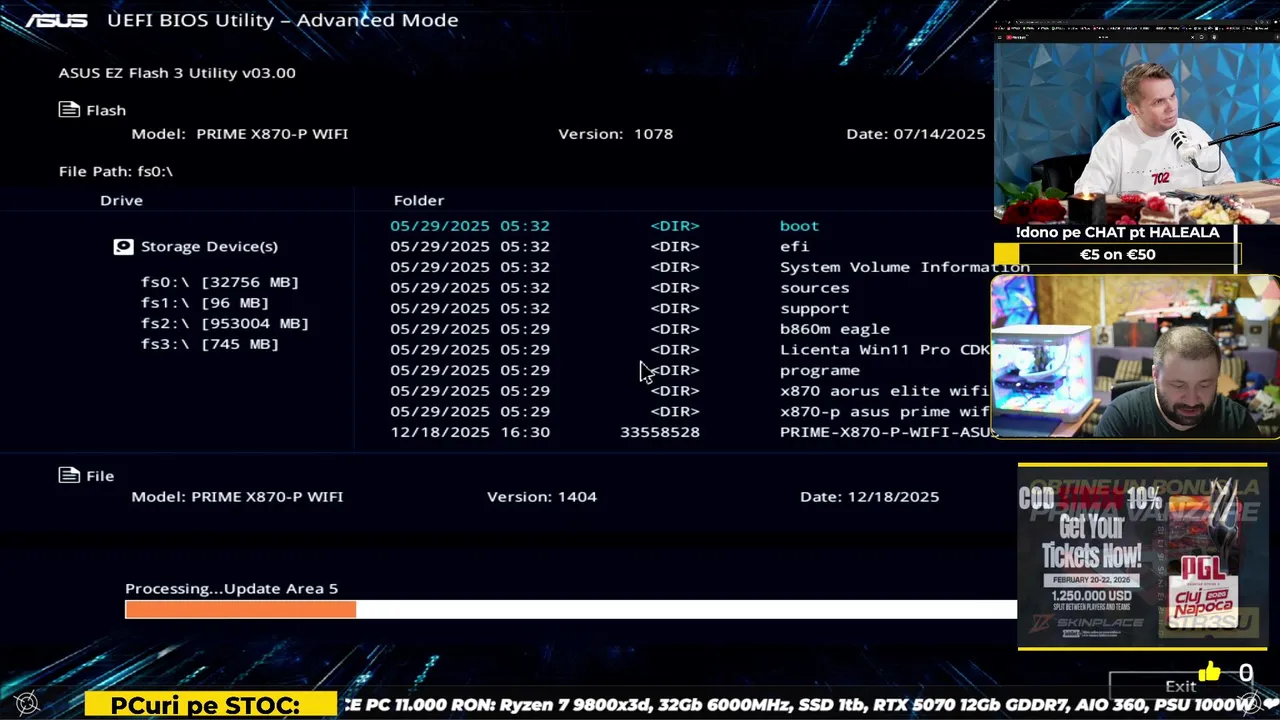Click the Processing...Update Area 5 text

click(231, 589)
